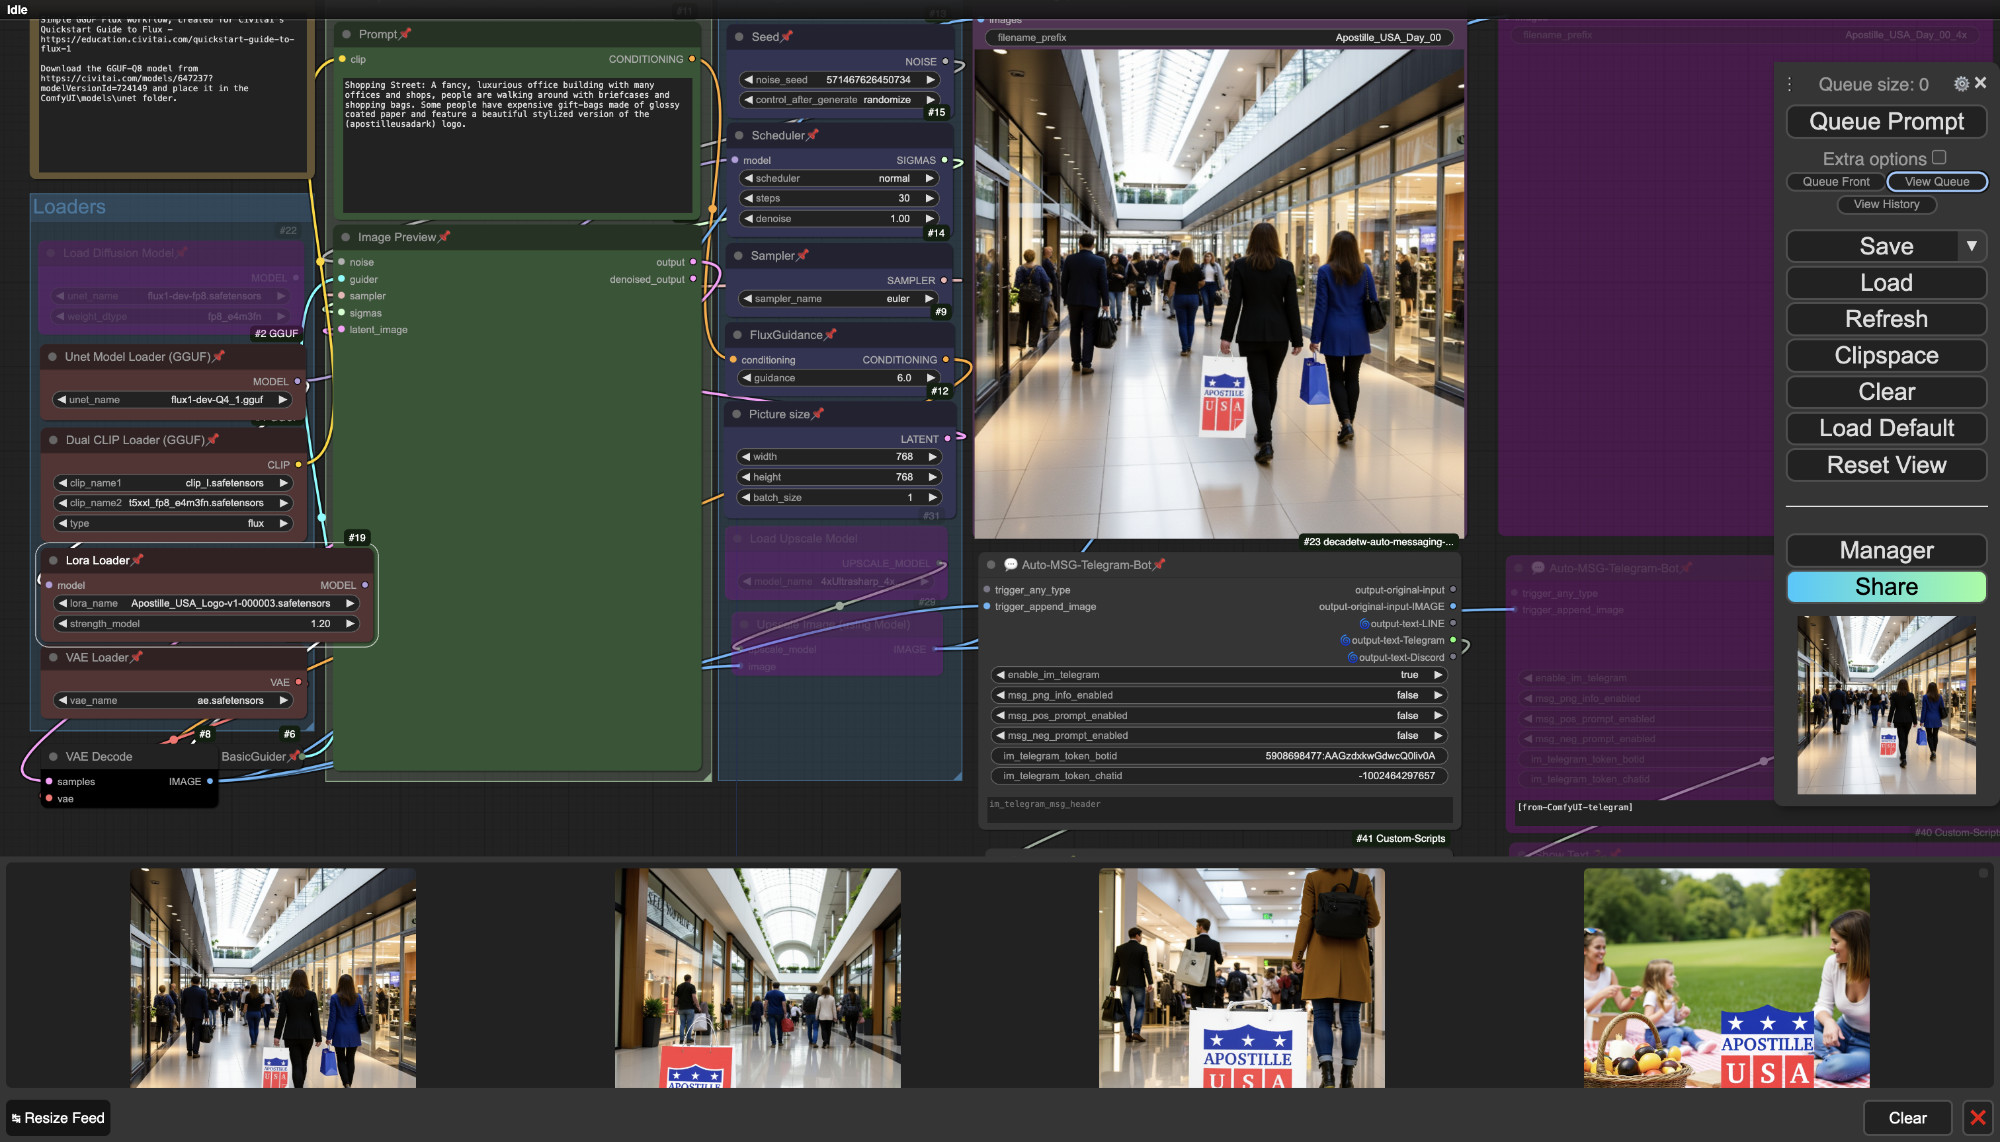Open Clipspace
This screenshot has height=1142, width=2000.
pyautogui.click(x=1886, y=356)
